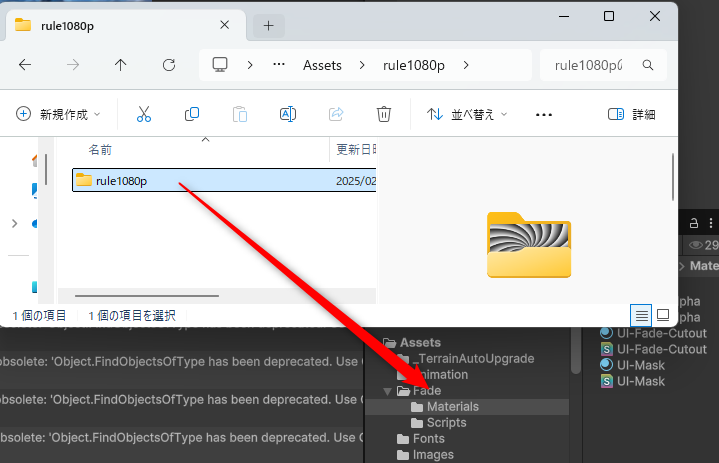719x463 pixels.
Task: Select the Scripts folder in Unity
Action: click(446, 423)
